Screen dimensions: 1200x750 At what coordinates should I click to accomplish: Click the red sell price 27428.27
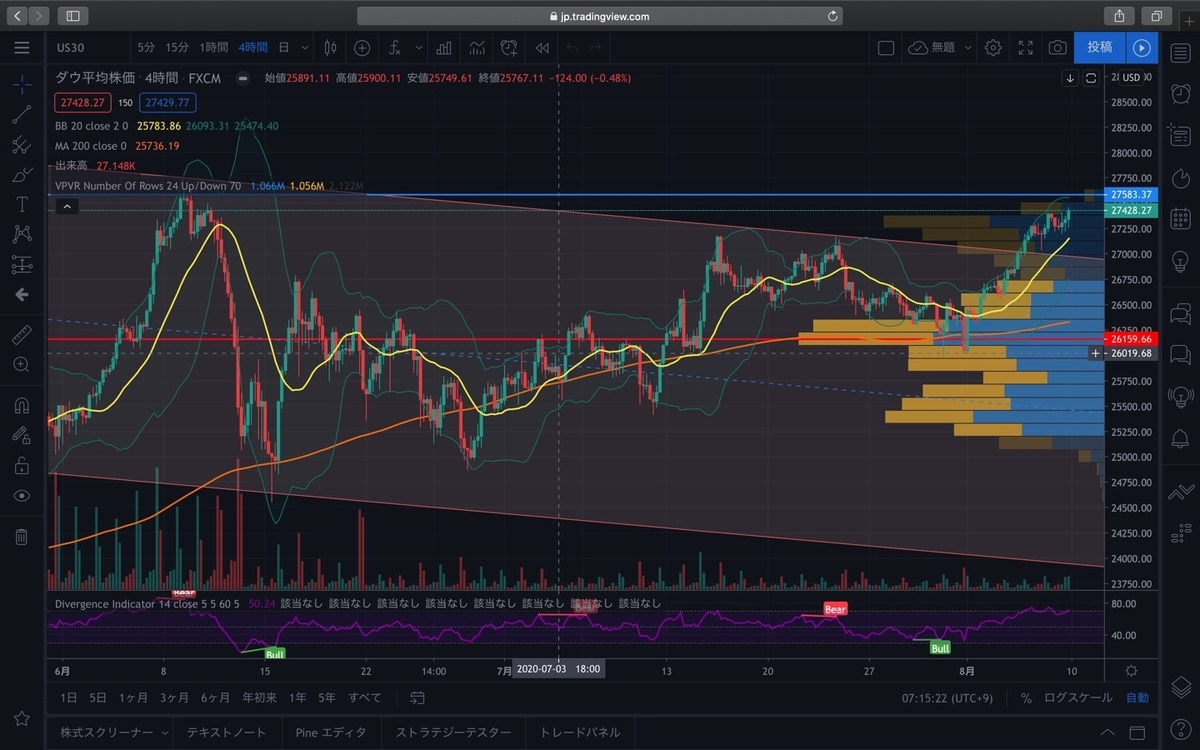click(83, 102)
